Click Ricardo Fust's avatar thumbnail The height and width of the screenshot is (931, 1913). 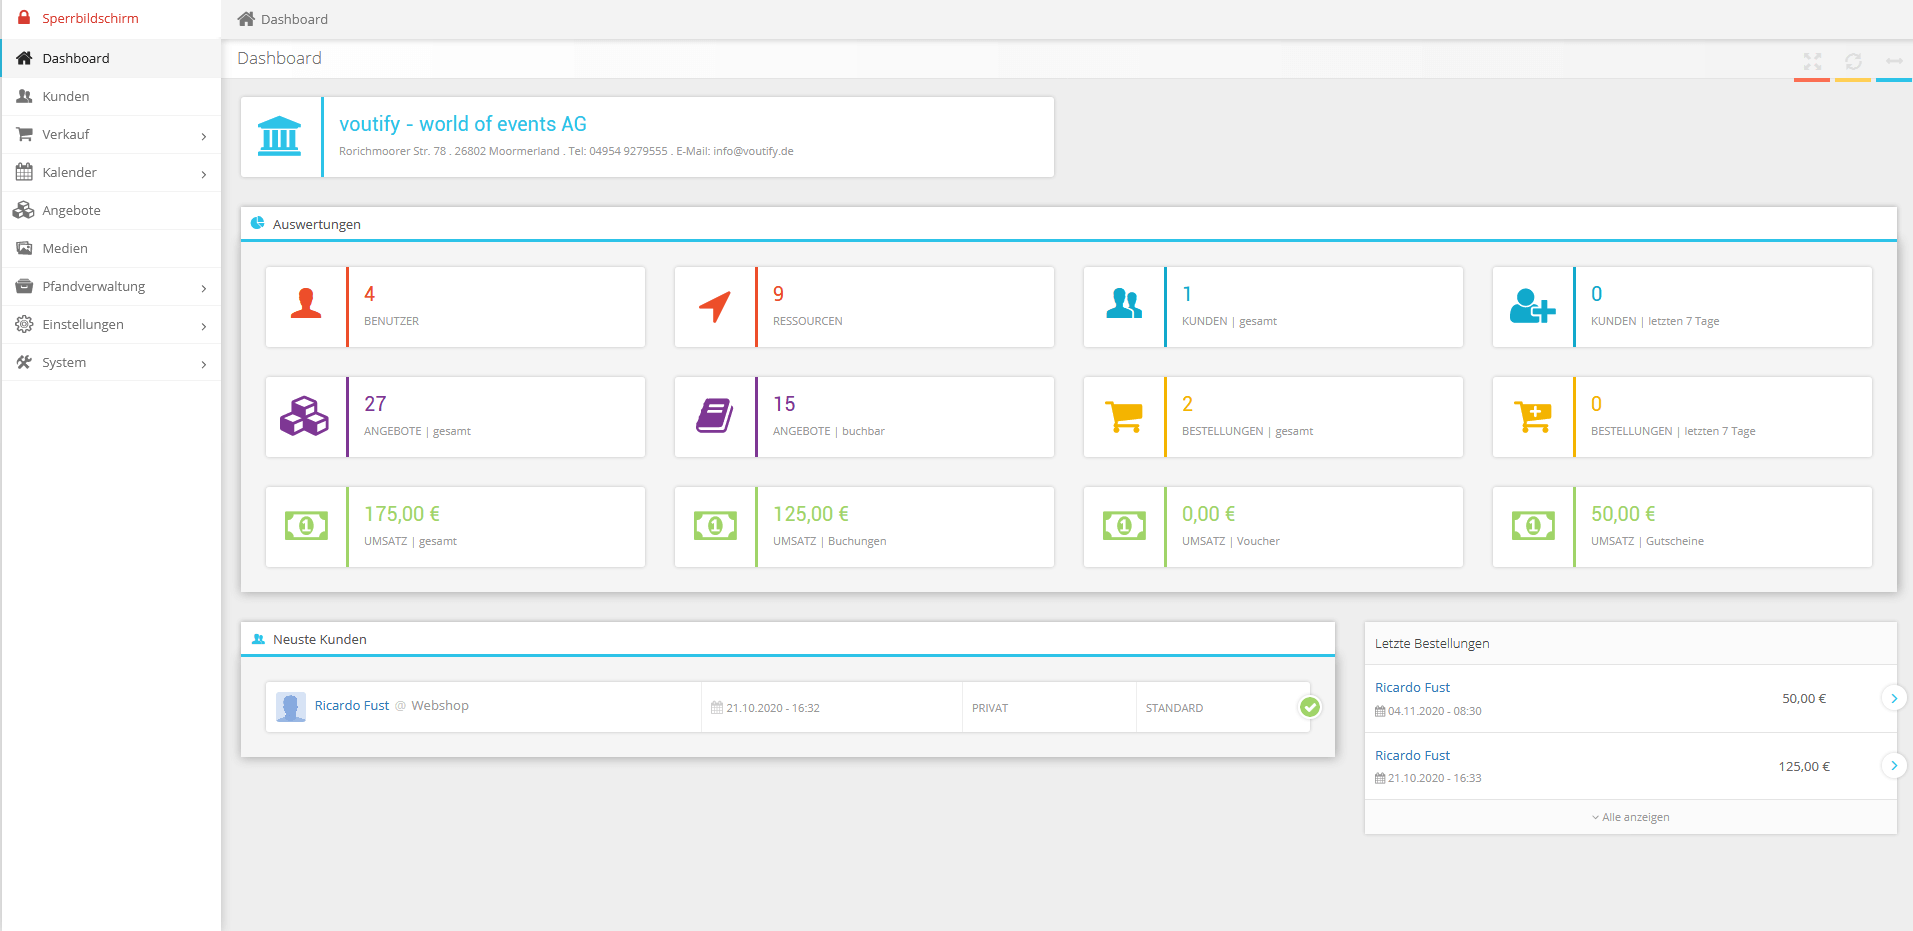click(x=291, y=707)
